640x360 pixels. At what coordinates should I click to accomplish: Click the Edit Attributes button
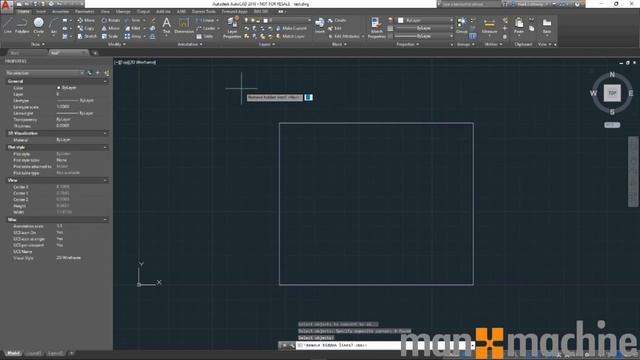tap(346, 36)
